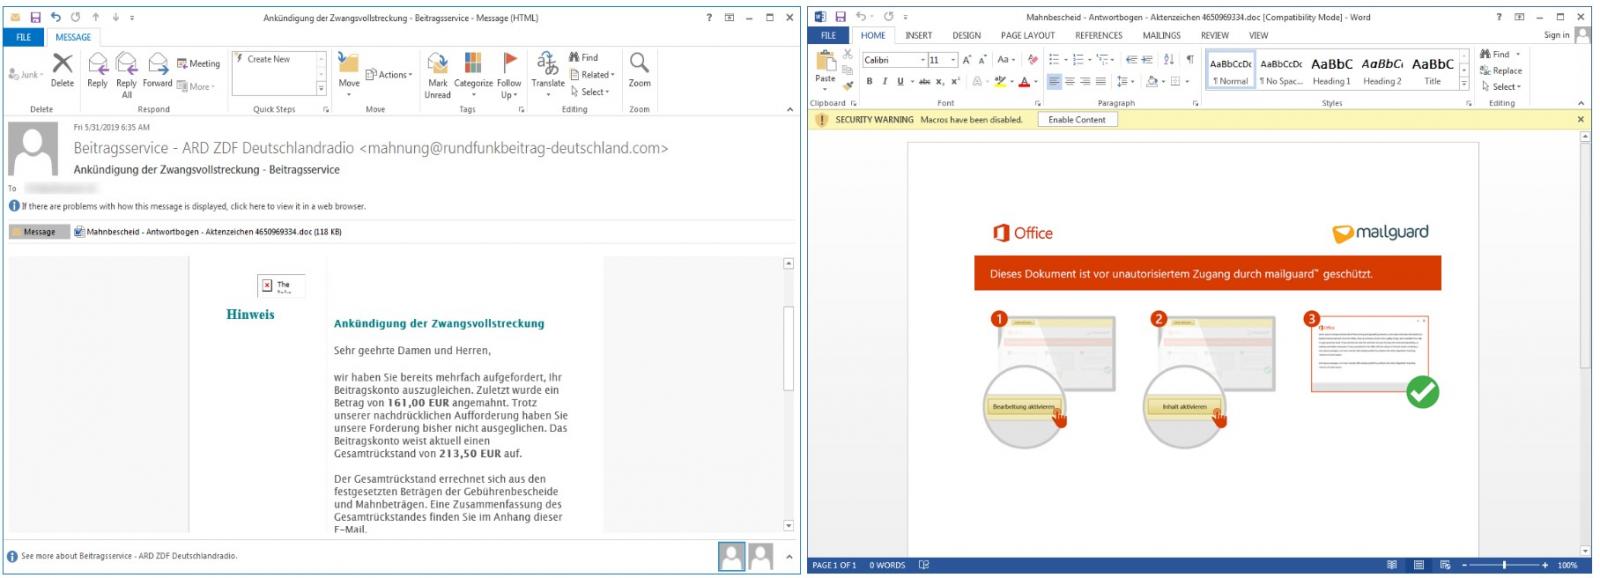Switch to PAGE LAYOUT tab in Word

click(x=1027, y=36)
